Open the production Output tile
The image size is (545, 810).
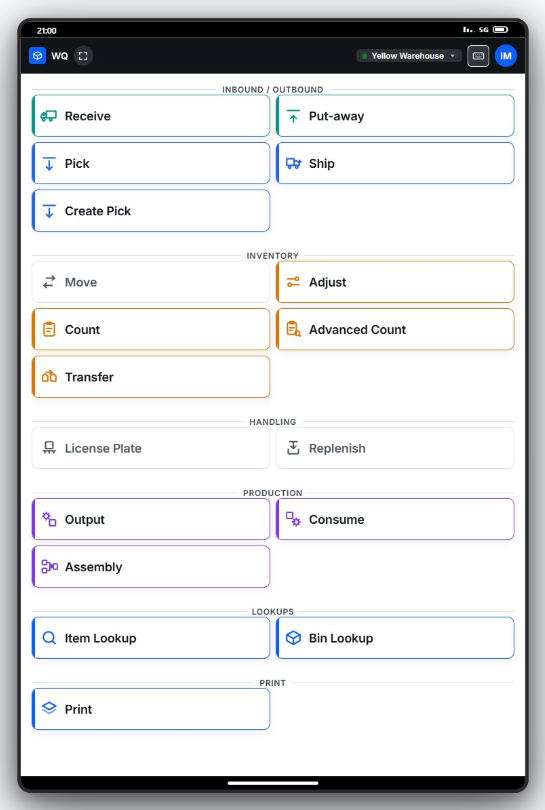click(151, 519)
